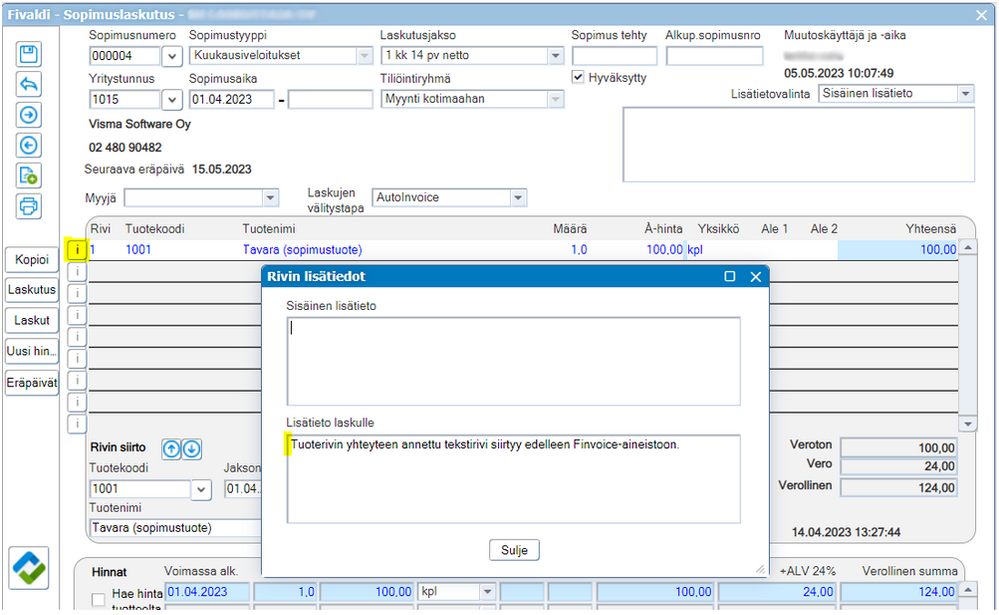Click the undo back-arrow icon in left toolbar

coord(29,84)
